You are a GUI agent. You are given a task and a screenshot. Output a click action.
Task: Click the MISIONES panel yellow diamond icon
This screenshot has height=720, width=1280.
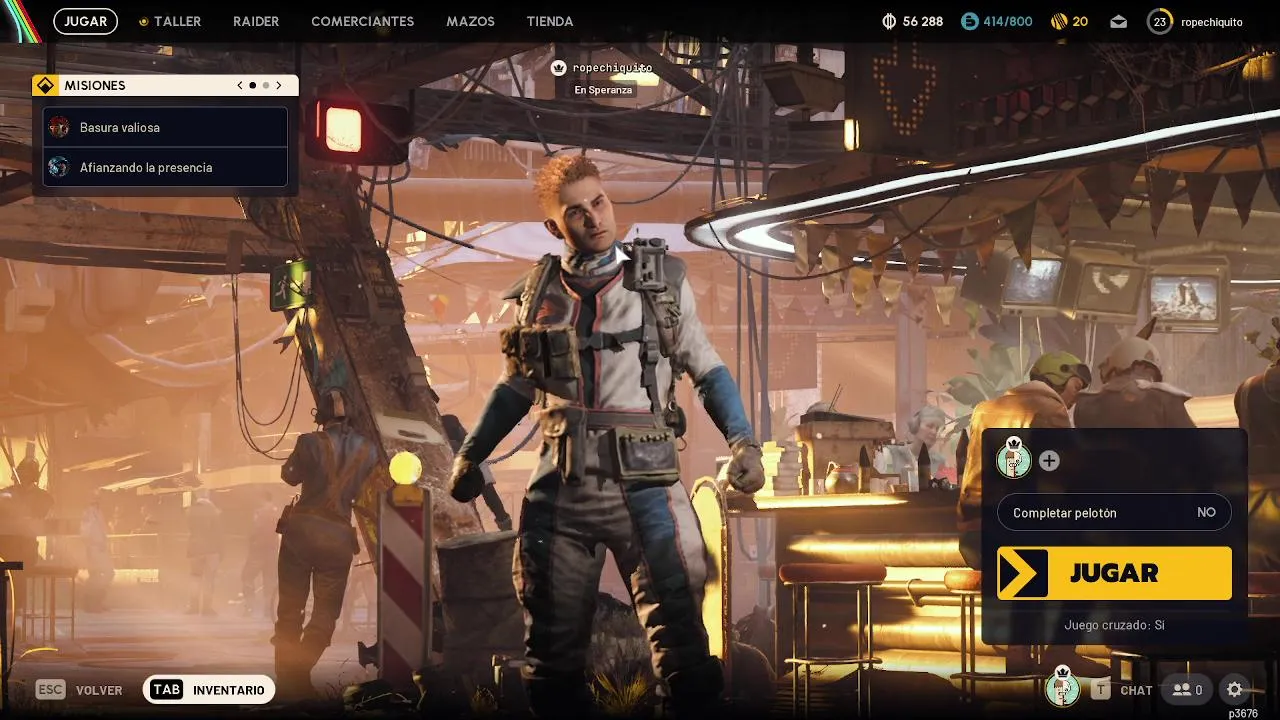point(45,86)
